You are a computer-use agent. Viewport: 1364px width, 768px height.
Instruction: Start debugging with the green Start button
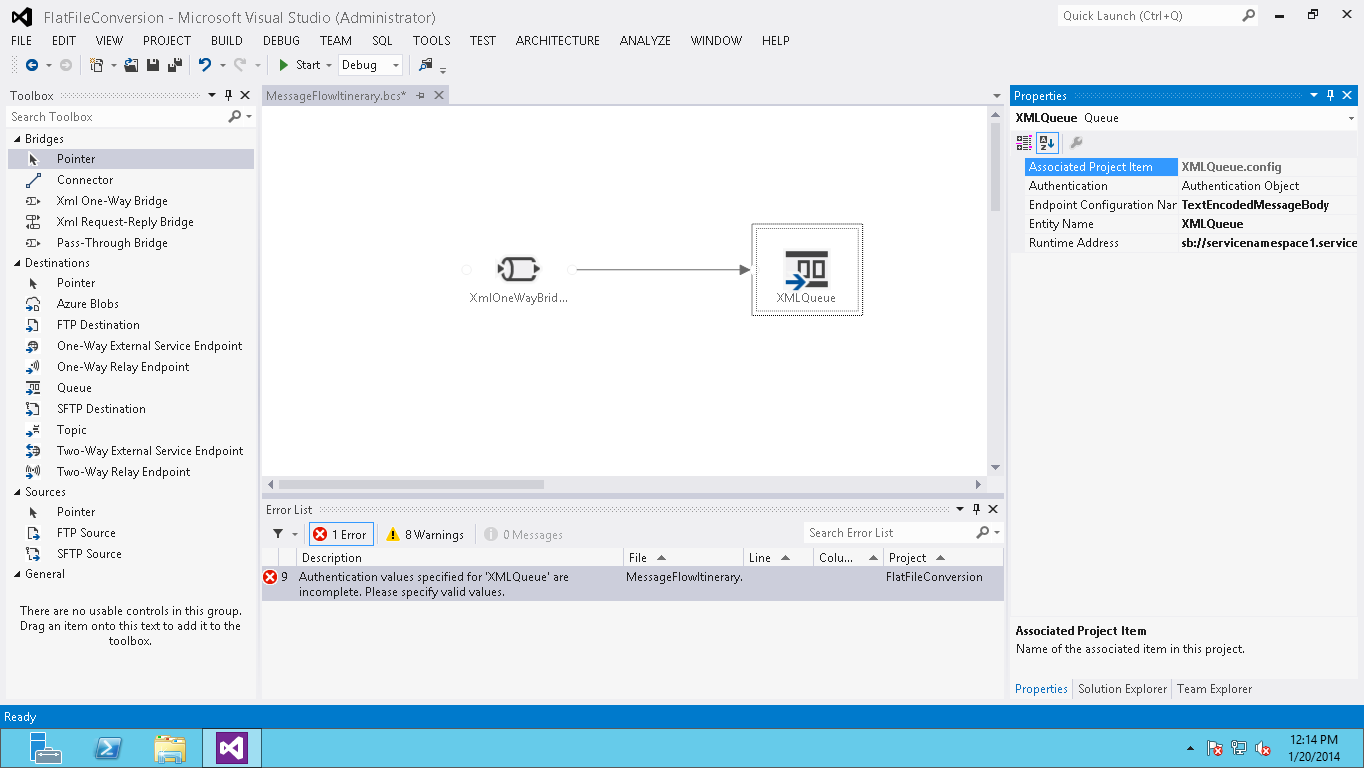[299, 65]
